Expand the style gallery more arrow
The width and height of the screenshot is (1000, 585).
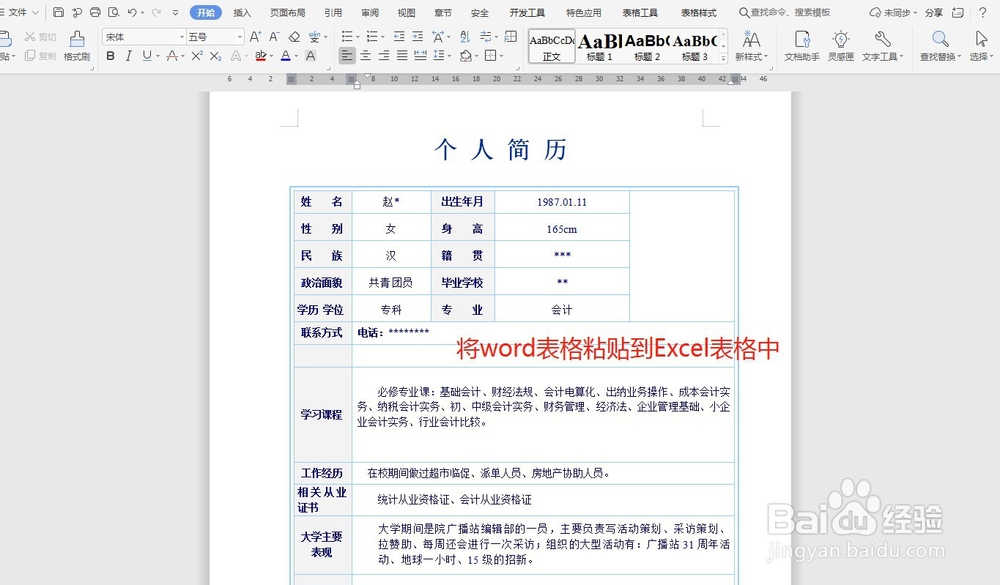click(723, 58)
